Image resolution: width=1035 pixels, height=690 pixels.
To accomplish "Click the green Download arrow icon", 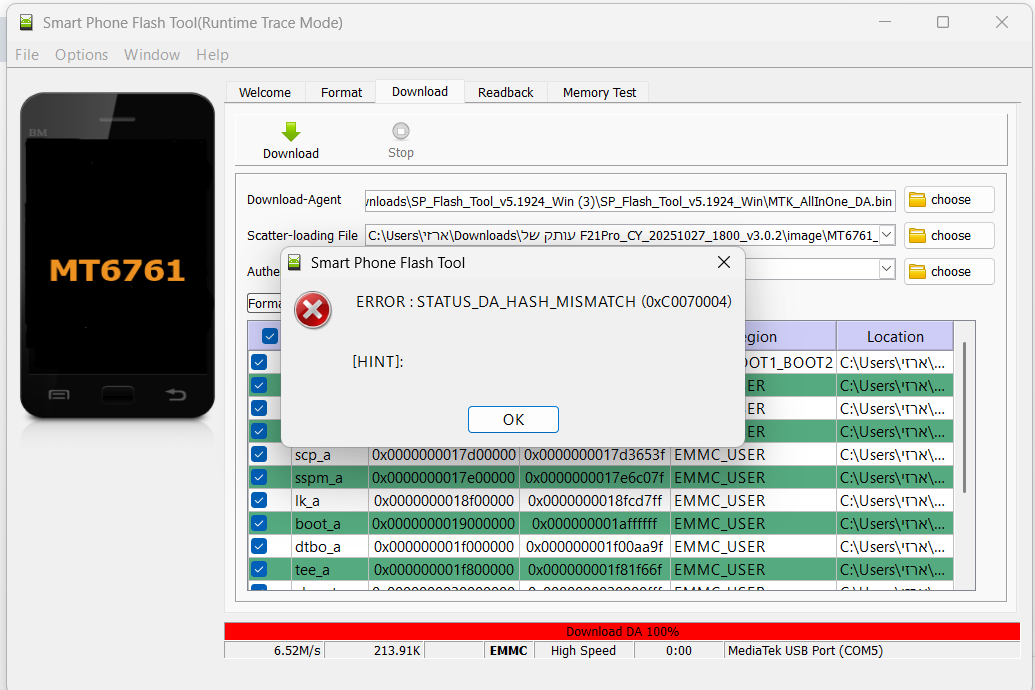I will [x=291, y=132].
